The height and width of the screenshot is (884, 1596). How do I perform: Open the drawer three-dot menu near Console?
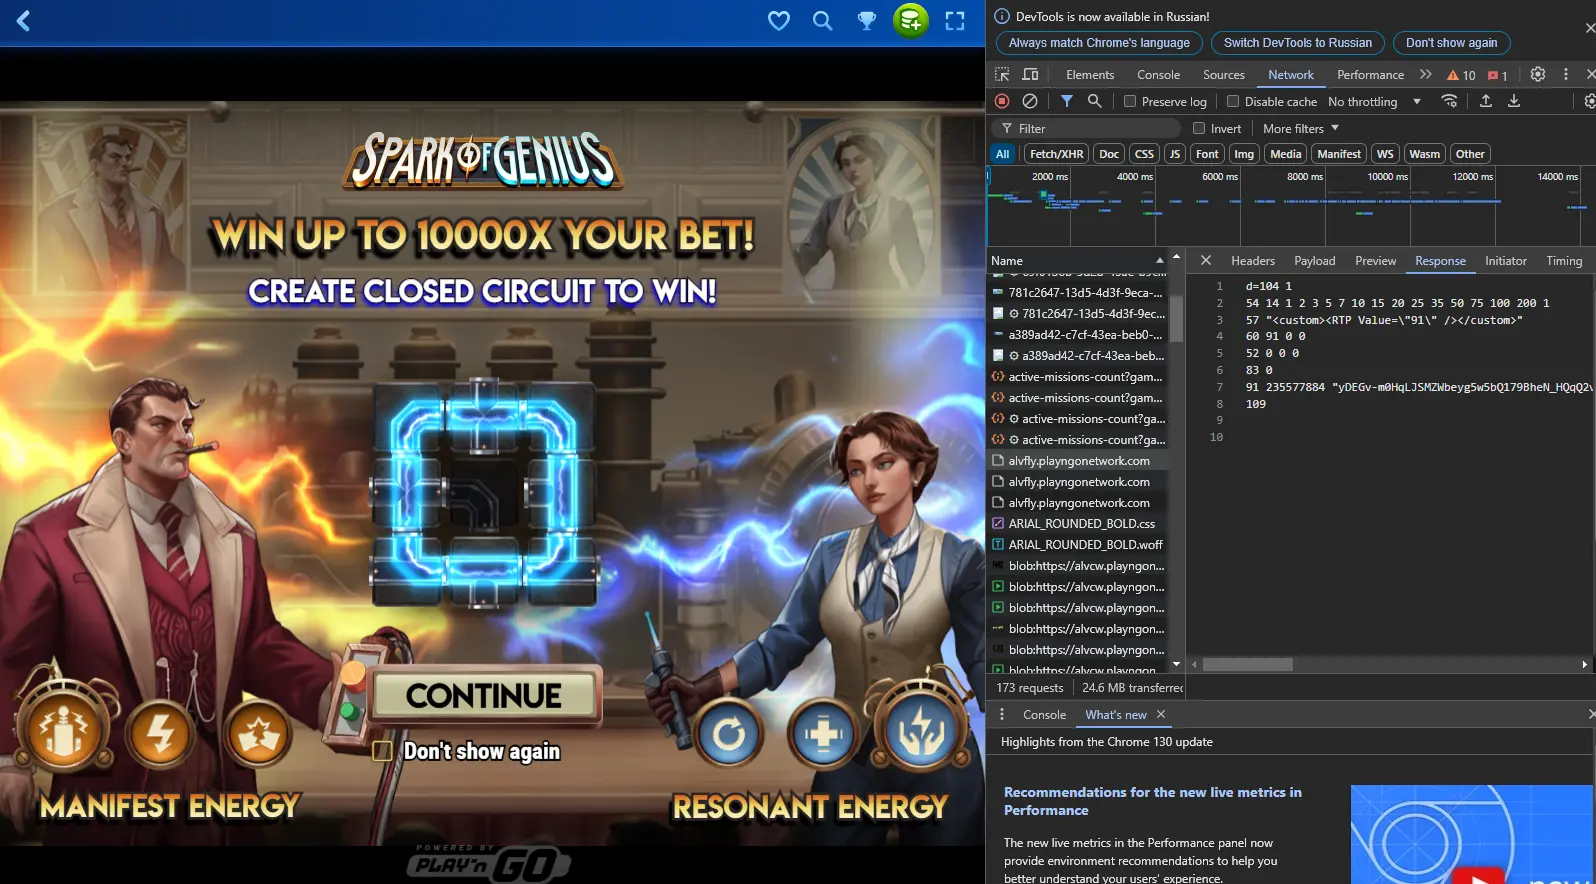pyautogui.click(x=1002, y=714)
